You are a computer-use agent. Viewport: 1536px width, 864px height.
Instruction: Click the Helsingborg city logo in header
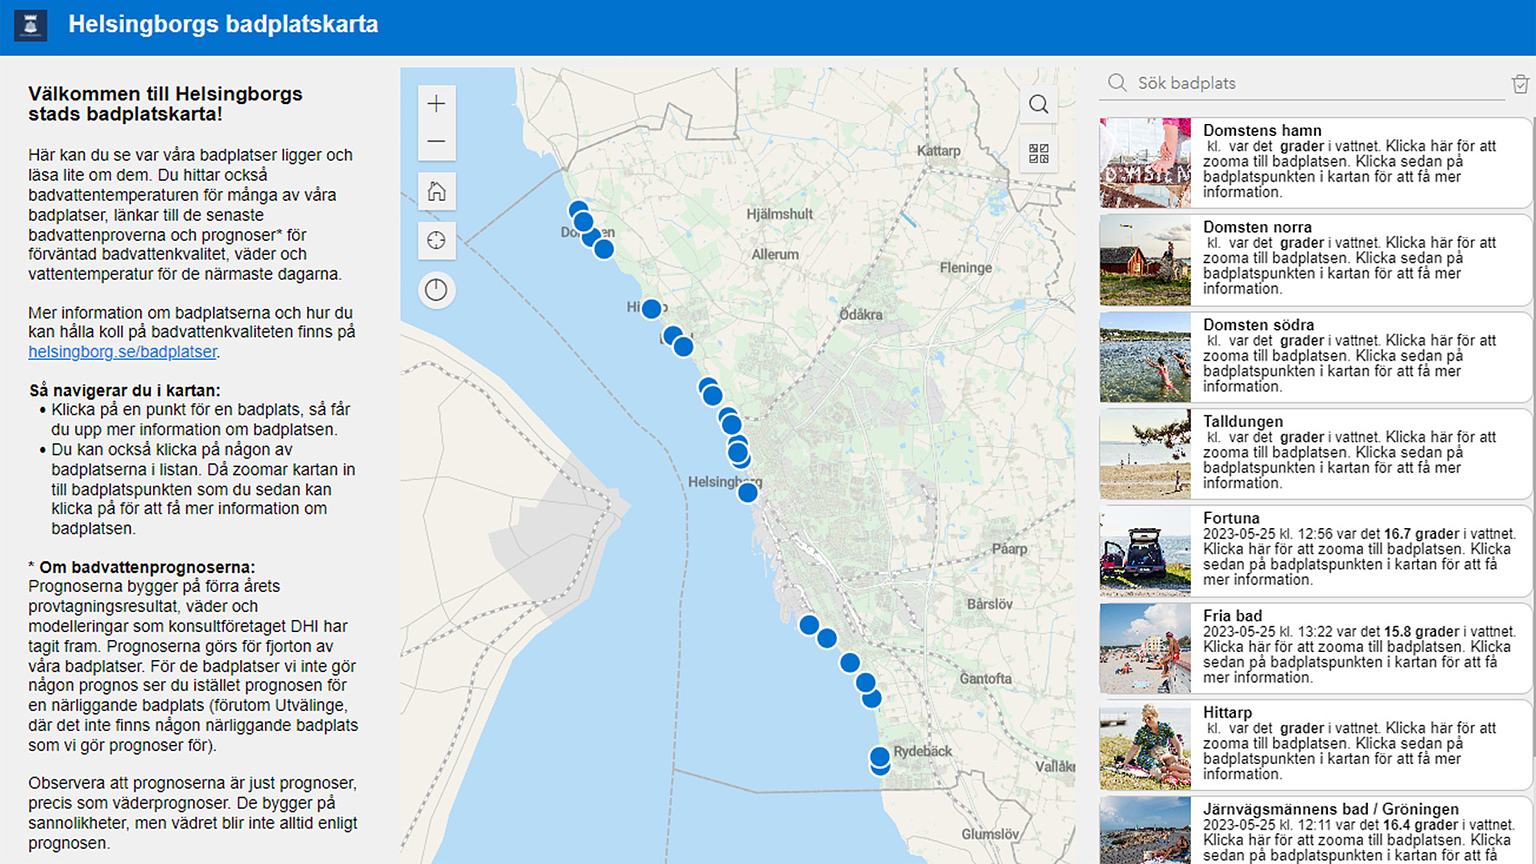(x=30, y=25)
